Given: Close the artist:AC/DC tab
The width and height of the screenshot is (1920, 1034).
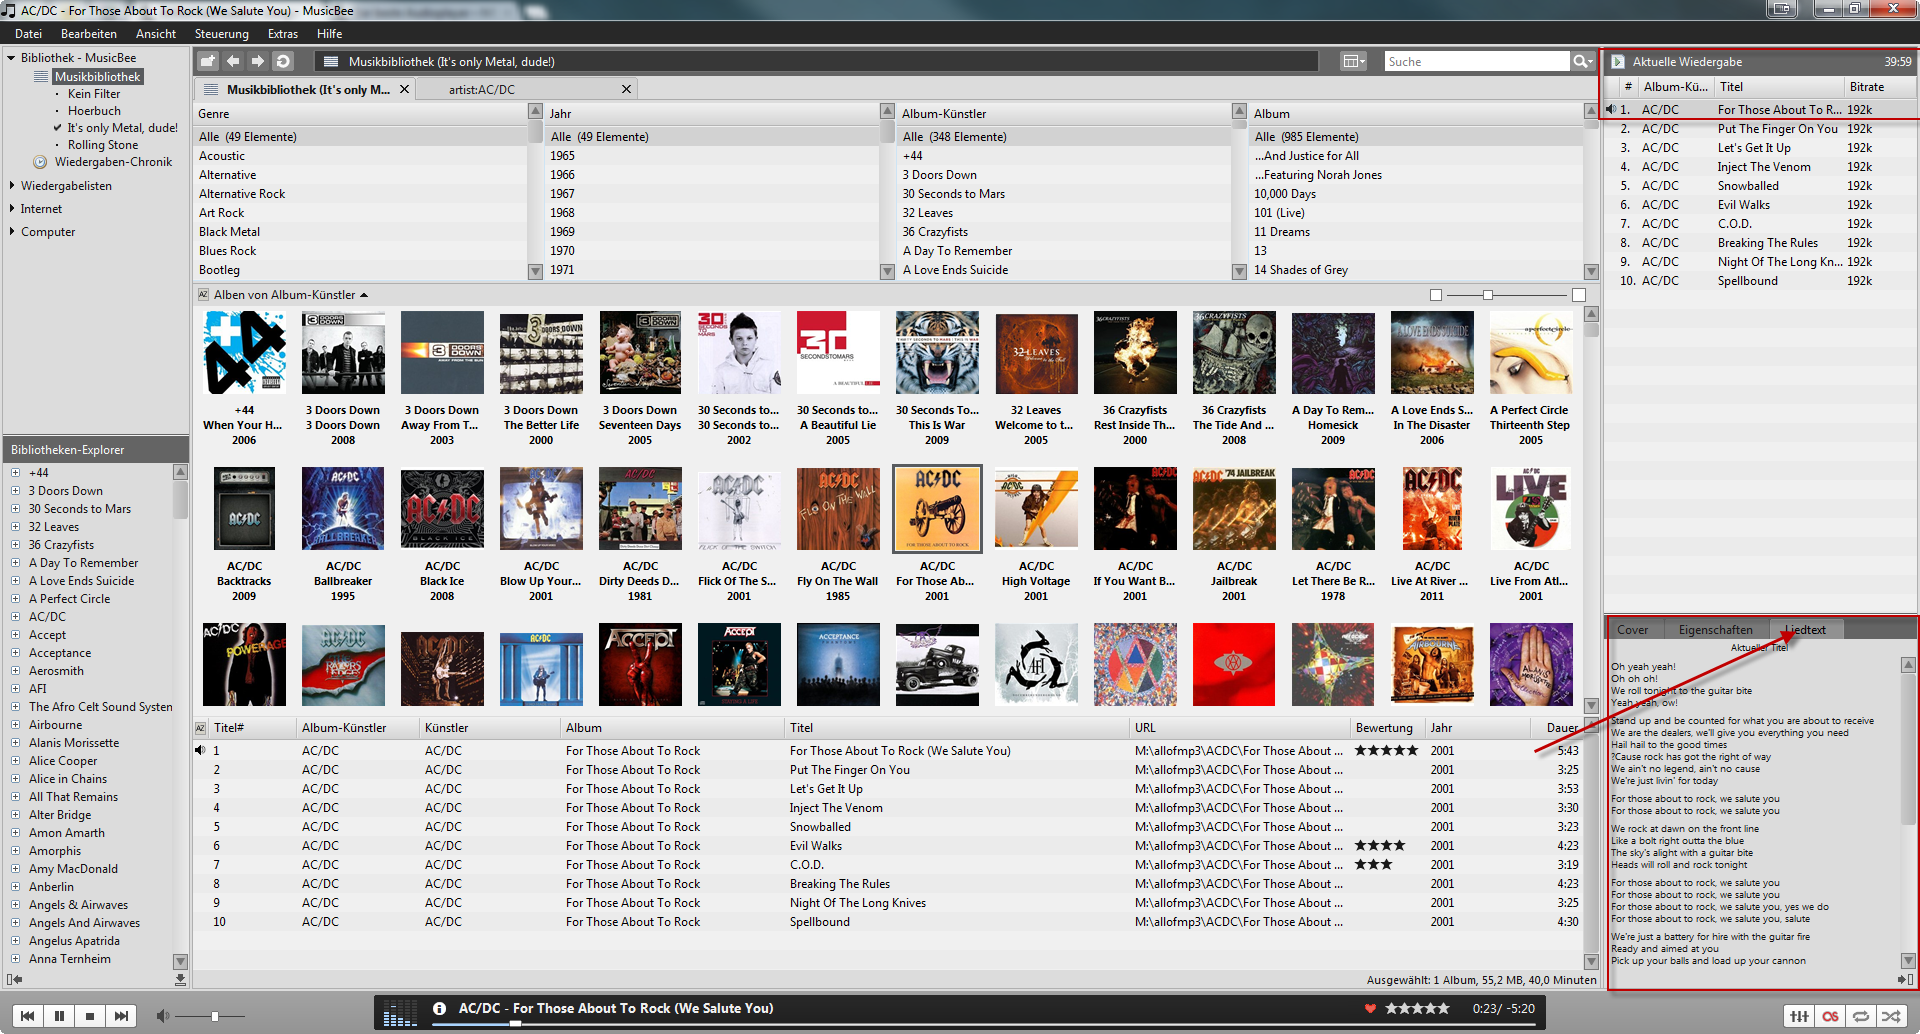Looking at the screenshot, I should pos(626,89).
